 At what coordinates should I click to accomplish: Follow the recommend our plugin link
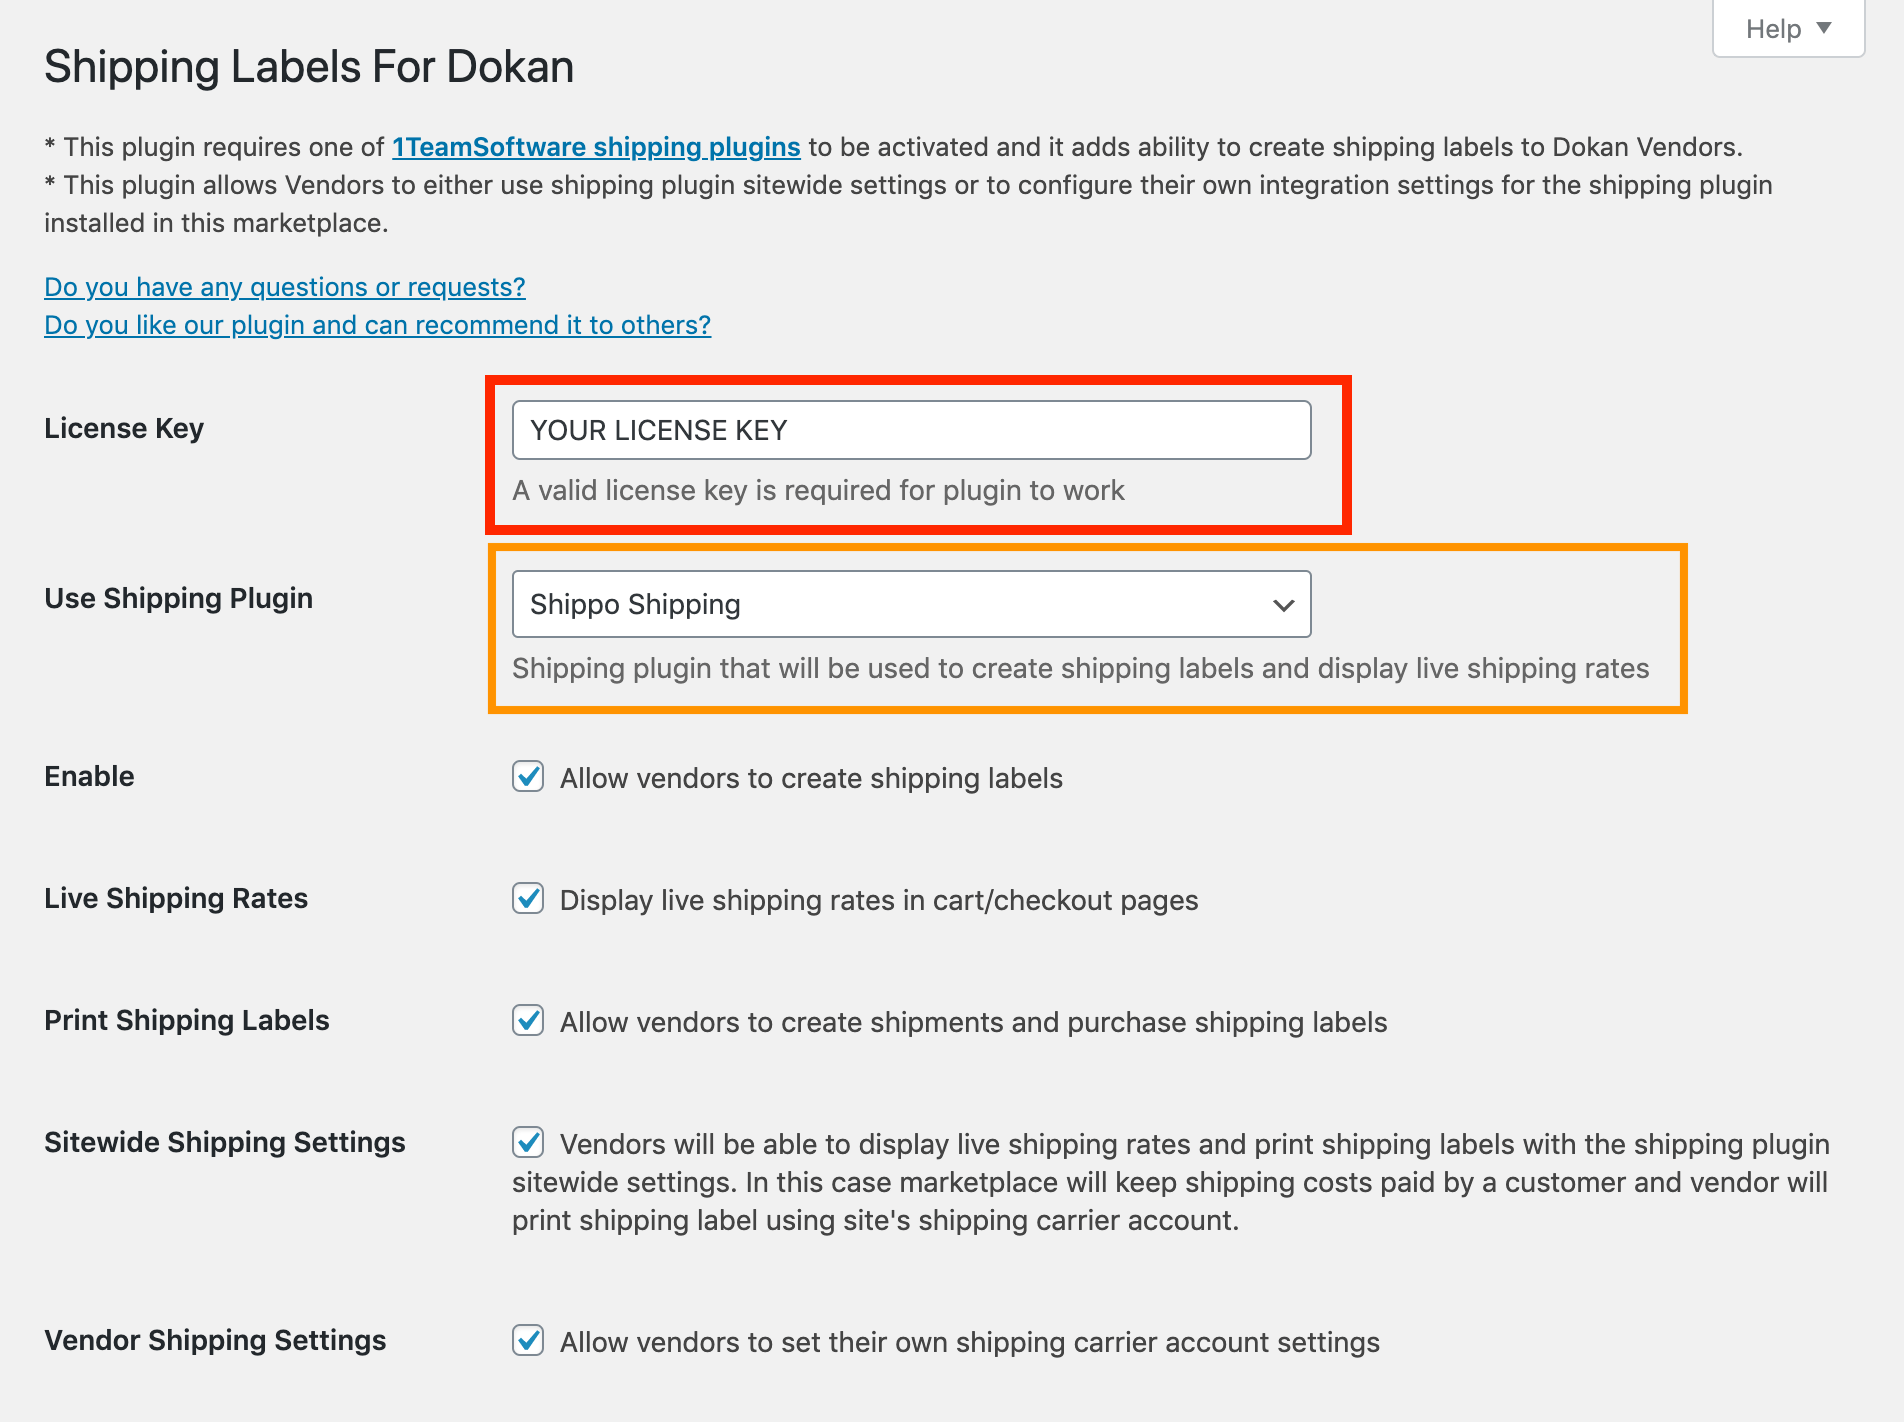click(377, 325)
